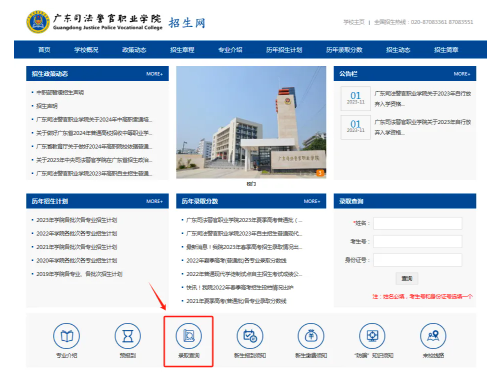This screenshot has width=492, height=375.
Task: Click the college emblem logo
Action: (38, 22)
